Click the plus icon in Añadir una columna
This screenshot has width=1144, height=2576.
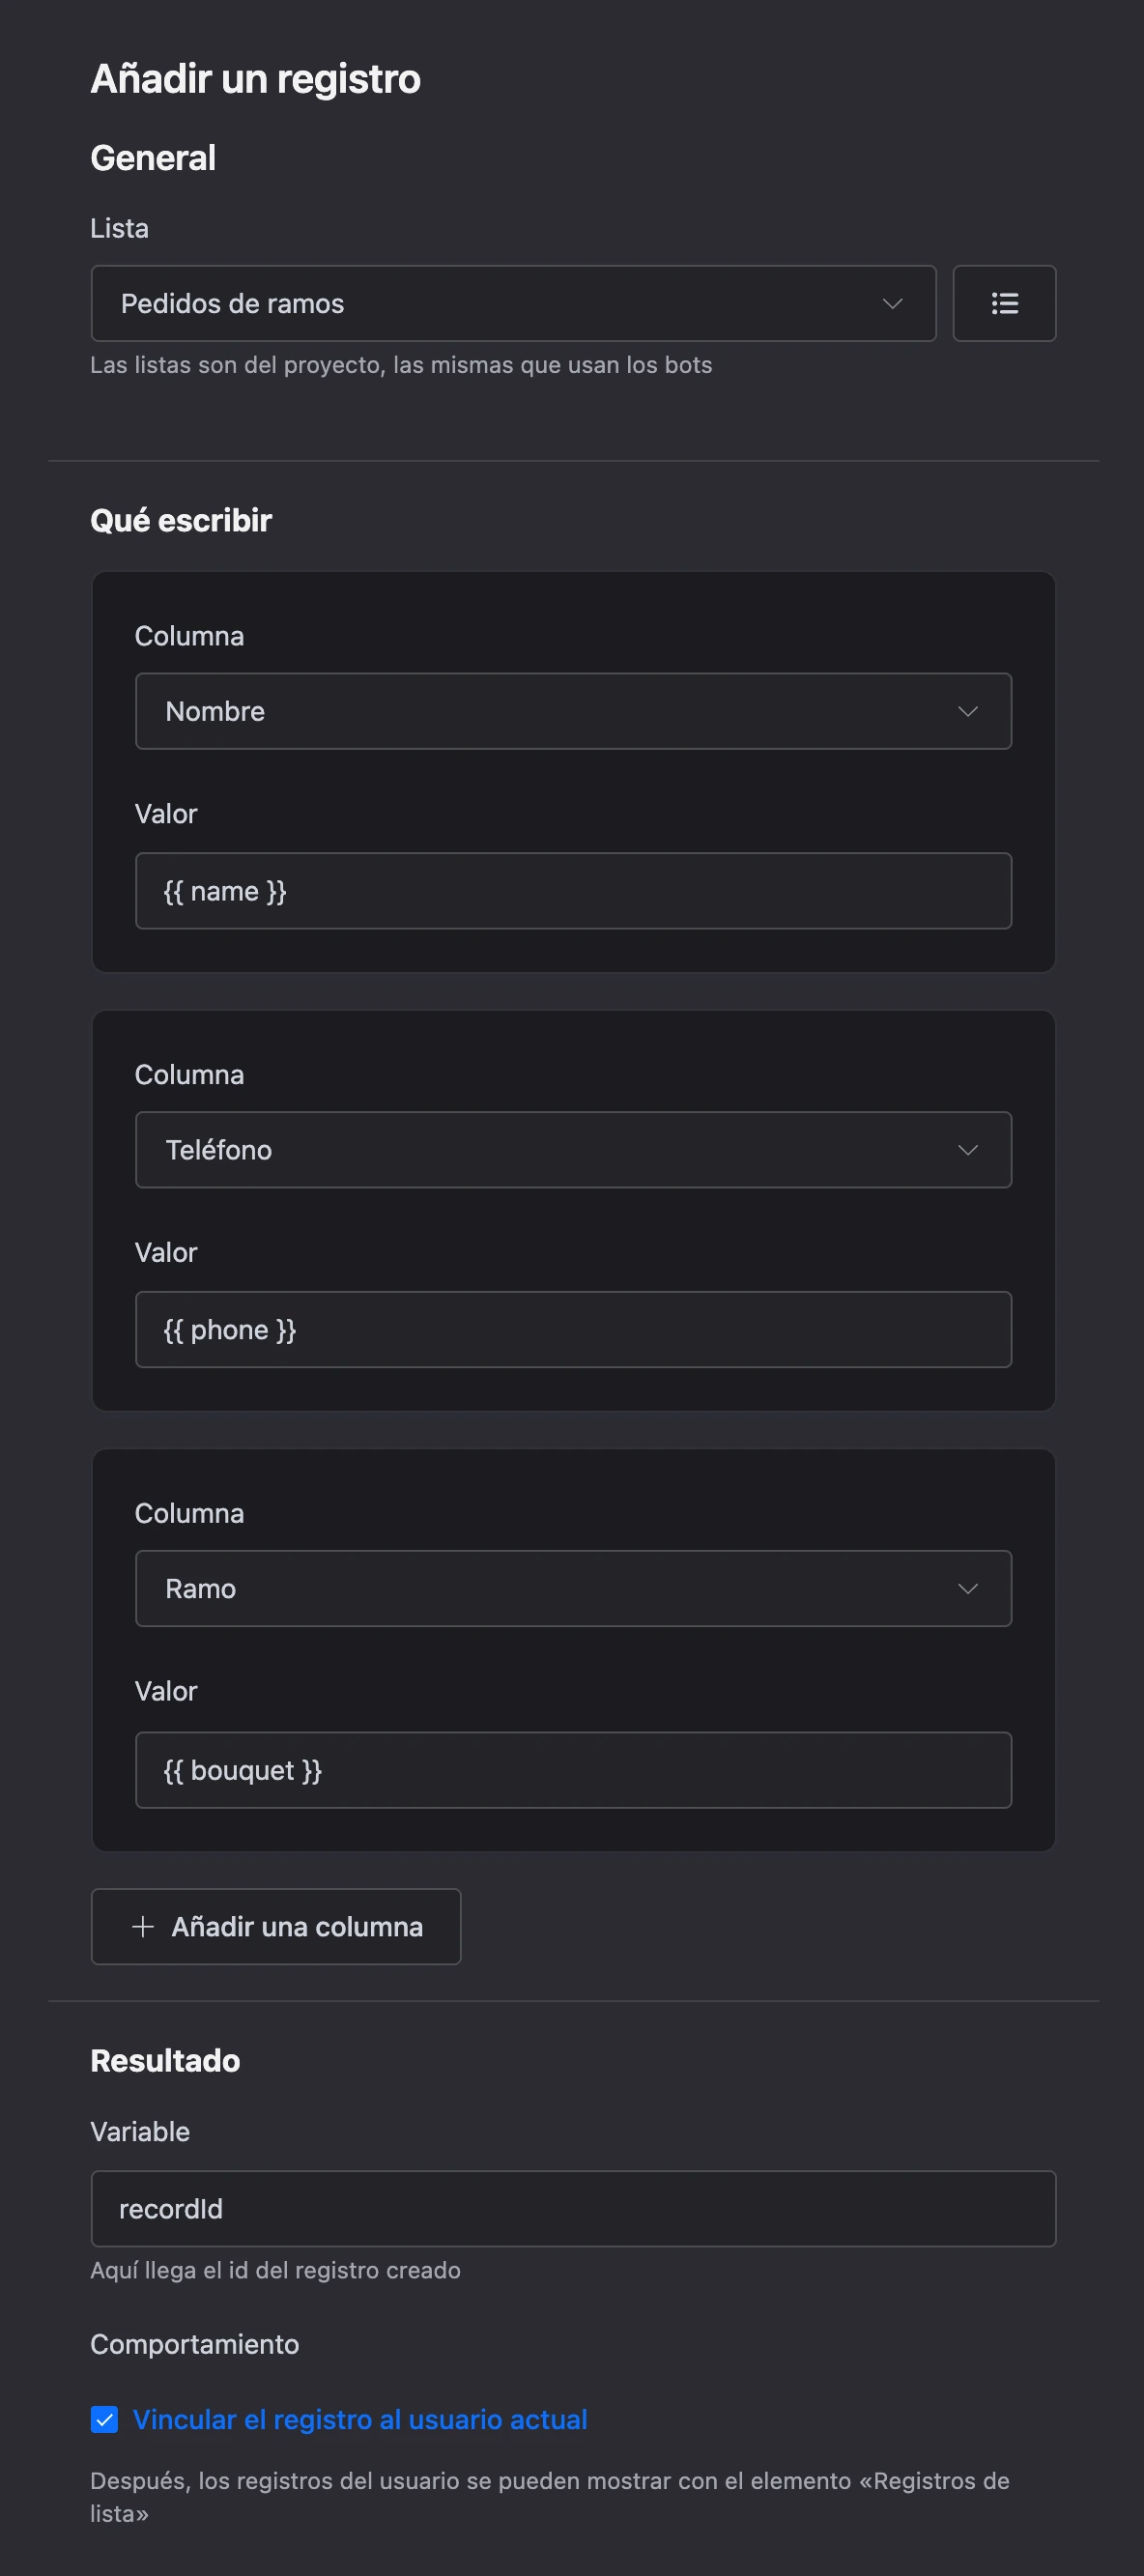point(143,1926)
